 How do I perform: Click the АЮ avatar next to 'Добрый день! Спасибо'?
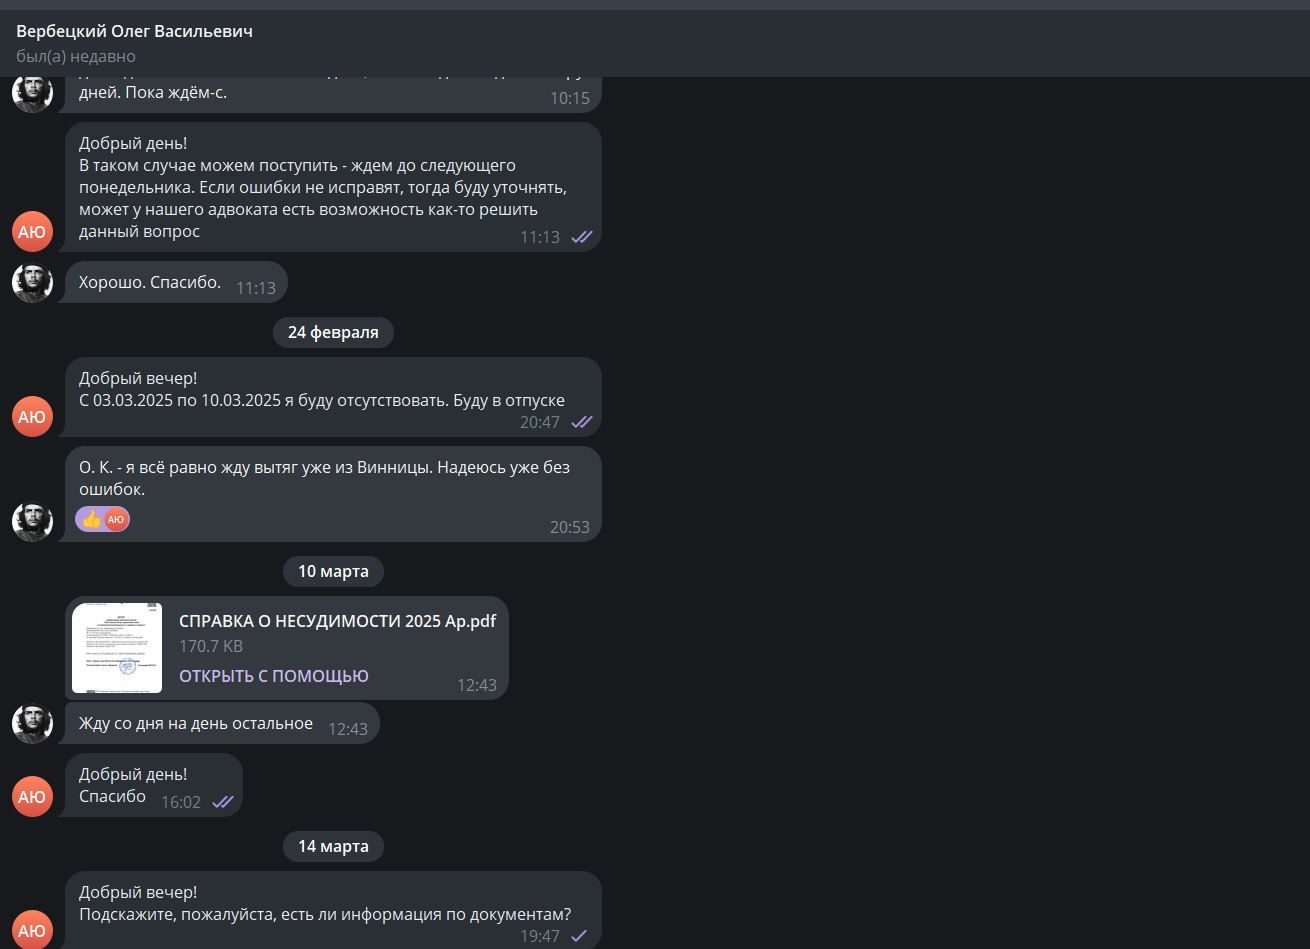click(x=32, y=796)
